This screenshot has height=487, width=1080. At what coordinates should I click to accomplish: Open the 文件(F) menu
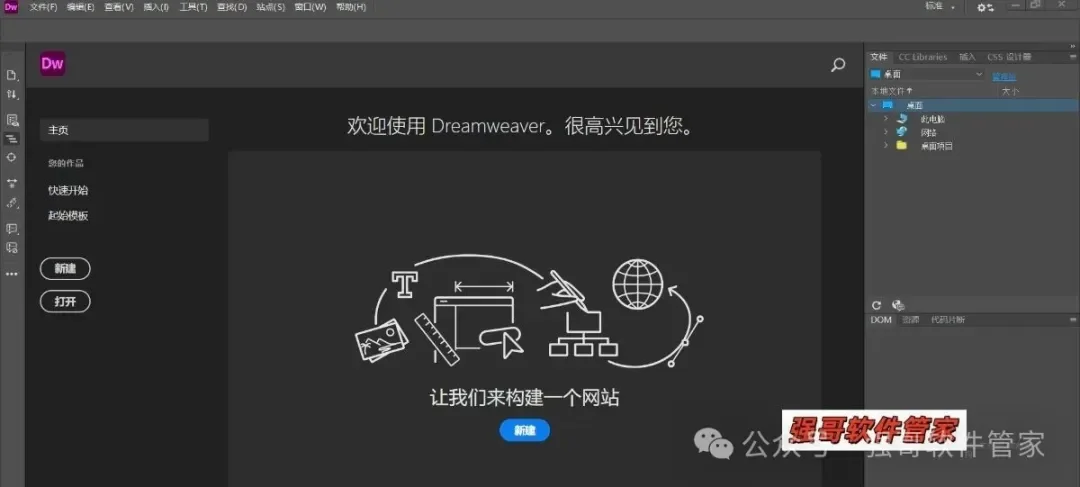(43, 7)
